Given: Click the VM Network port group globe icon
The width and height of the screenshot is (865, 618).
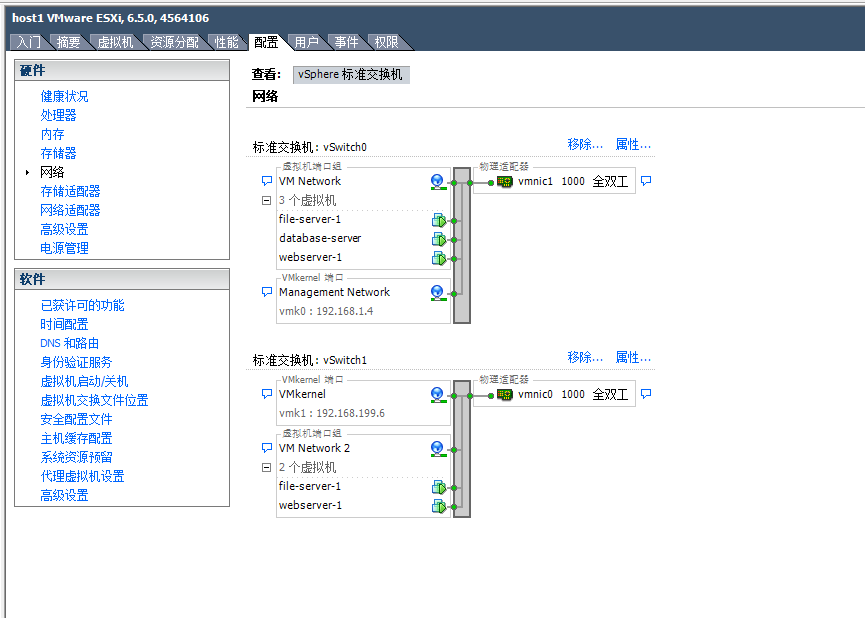Looking at the screenshot, I should click(x=437, y=182).
